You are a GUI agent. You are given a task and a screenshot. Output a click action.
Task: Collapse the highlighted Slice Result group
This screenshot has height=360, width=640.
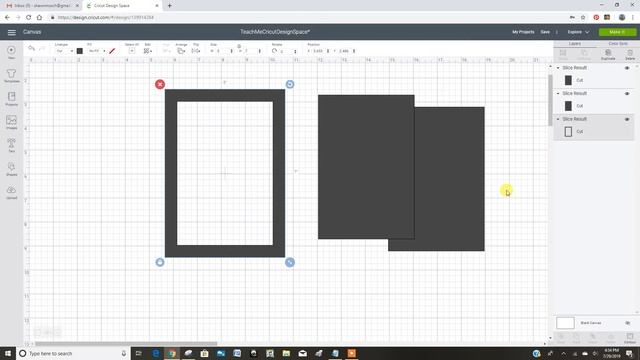point(558,119)
